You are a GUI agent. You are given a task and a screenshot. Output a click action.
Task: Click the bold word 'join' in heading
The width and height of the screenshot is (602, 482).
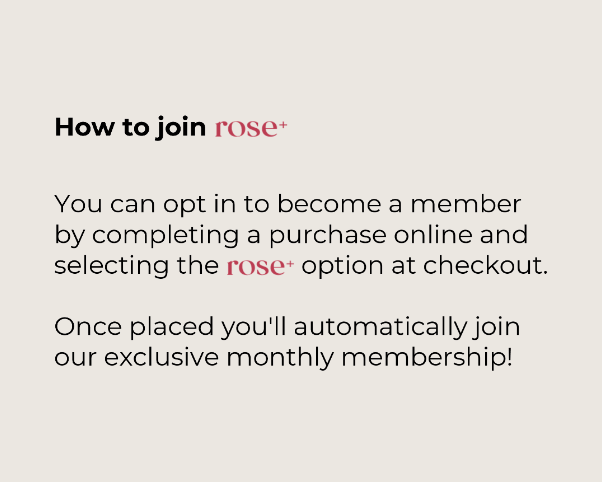point(181,128)
